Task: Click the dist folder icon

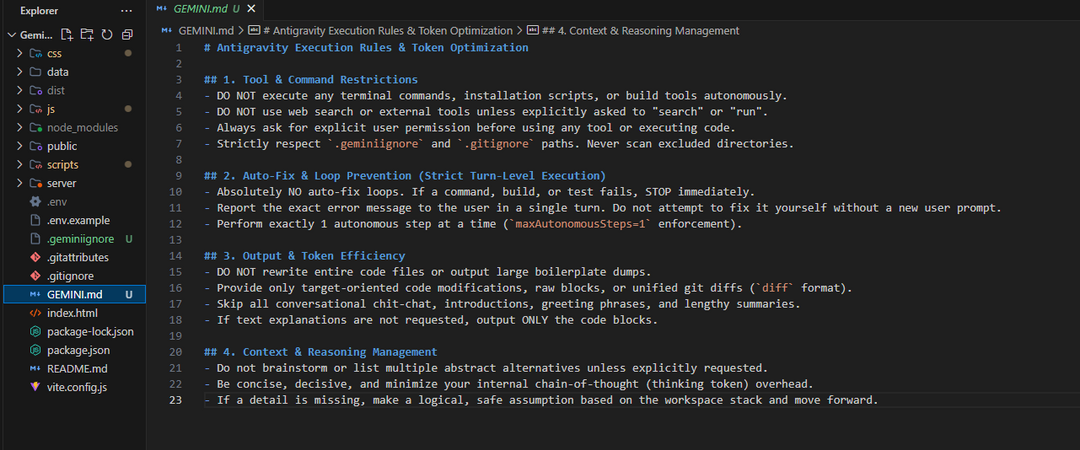Action: (x=35, y=91)
